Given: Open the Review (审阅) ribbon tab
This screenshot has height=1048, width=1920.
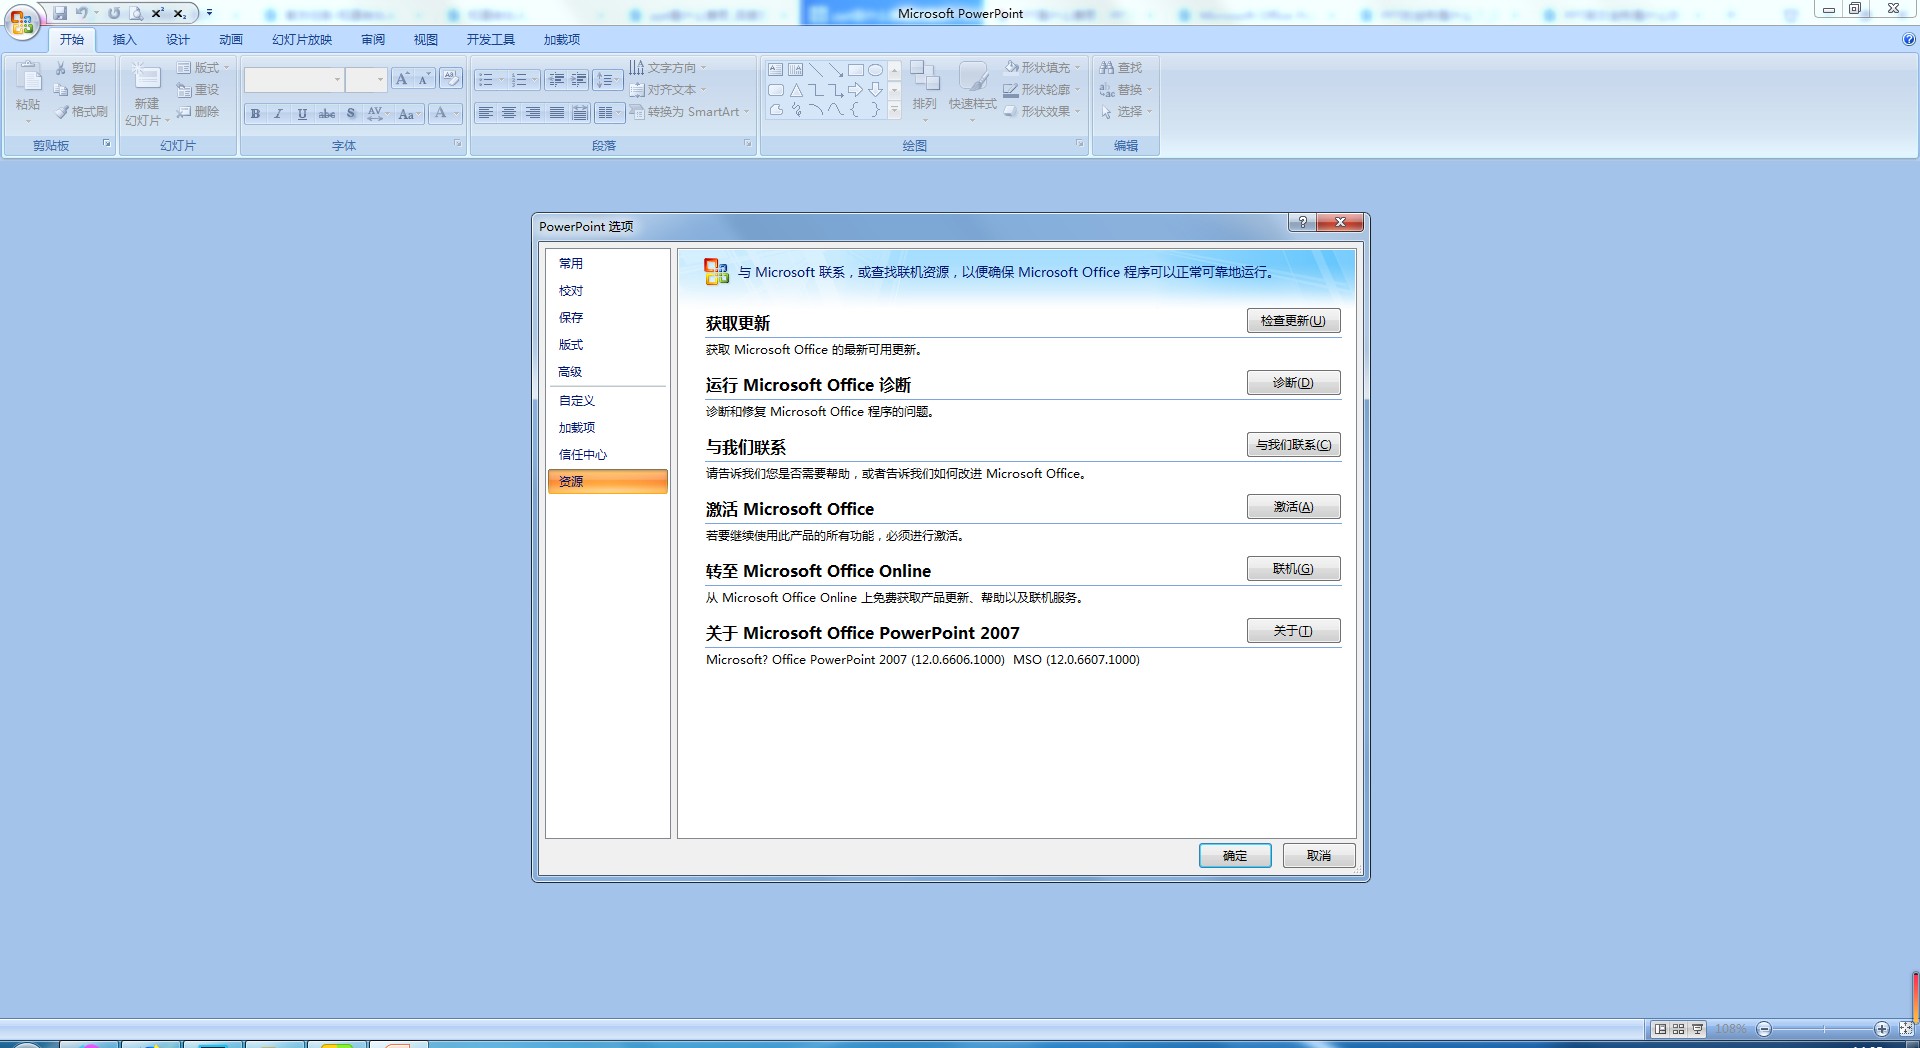Looking at the screenshot, I should coord(373,40).
